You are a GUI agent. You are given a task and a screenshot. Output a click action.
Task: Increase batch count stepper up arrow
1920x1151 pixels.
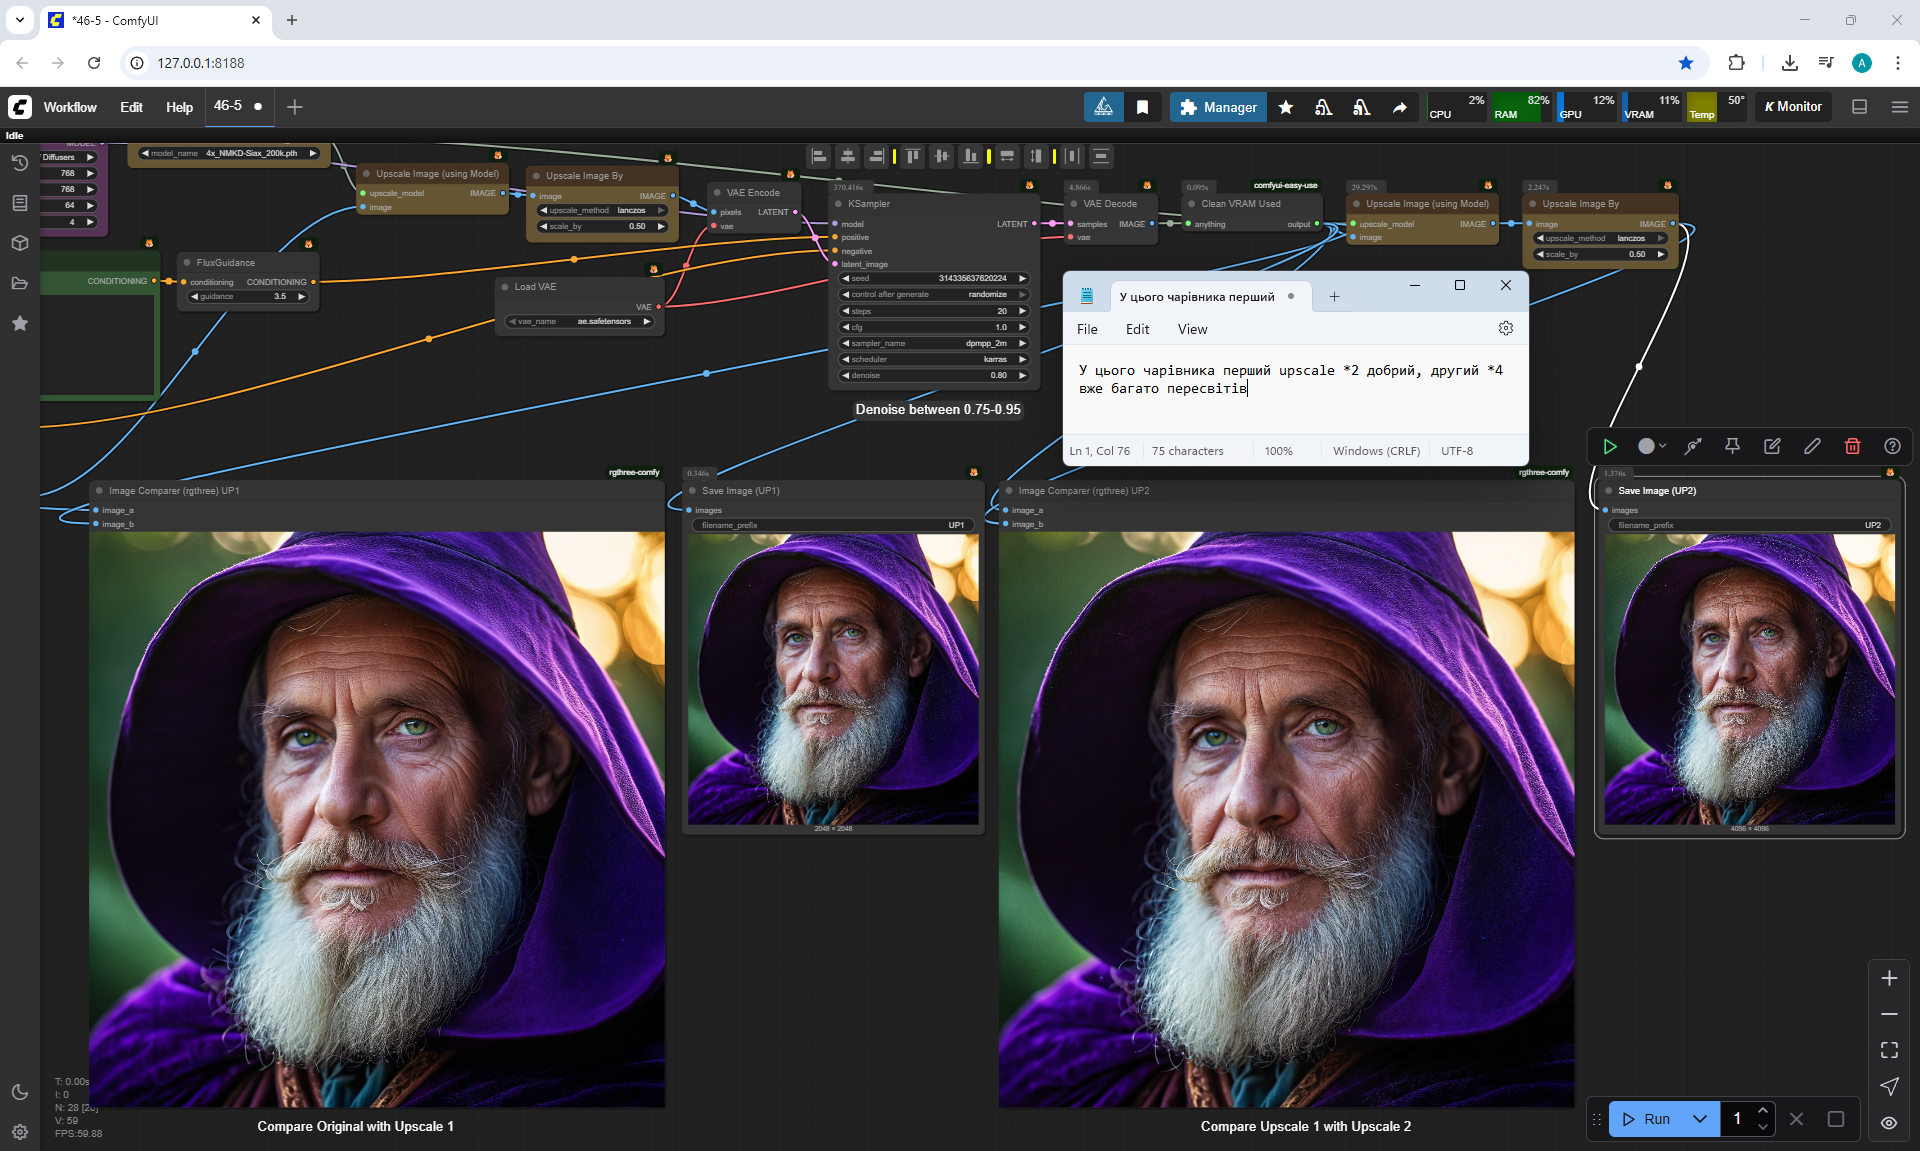point(1763,1111)
